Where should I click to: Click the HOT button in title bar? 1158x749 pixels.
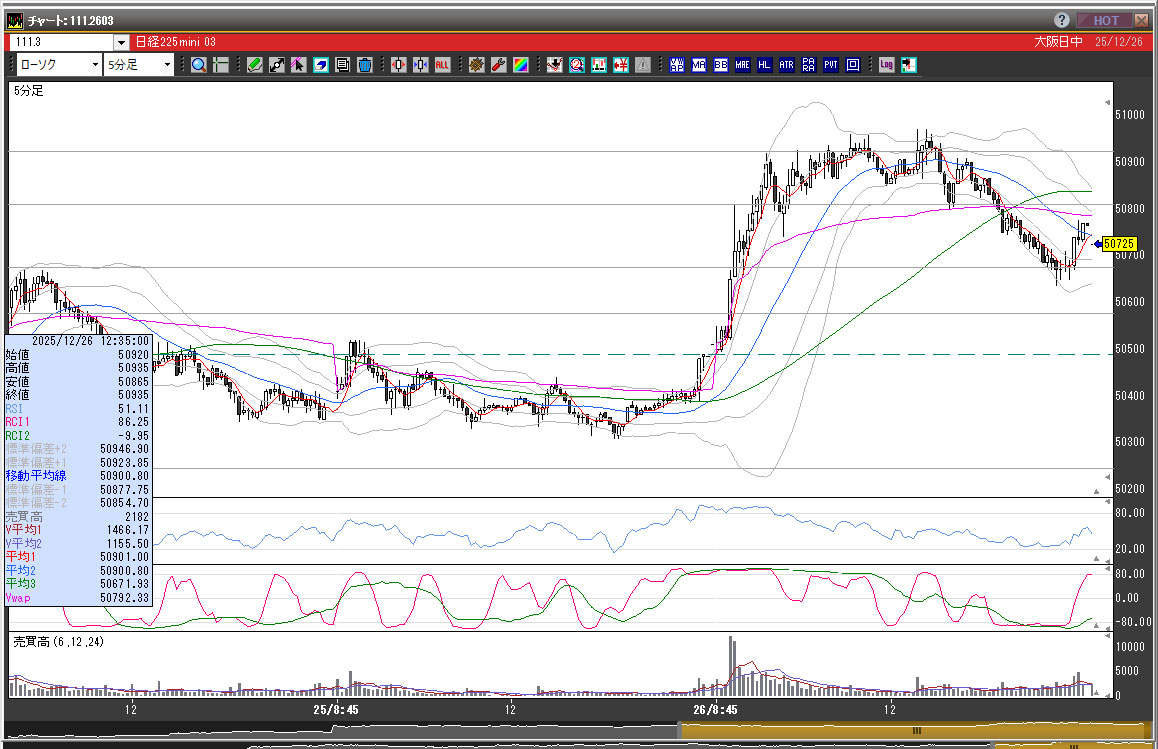tap(1104, 20)
